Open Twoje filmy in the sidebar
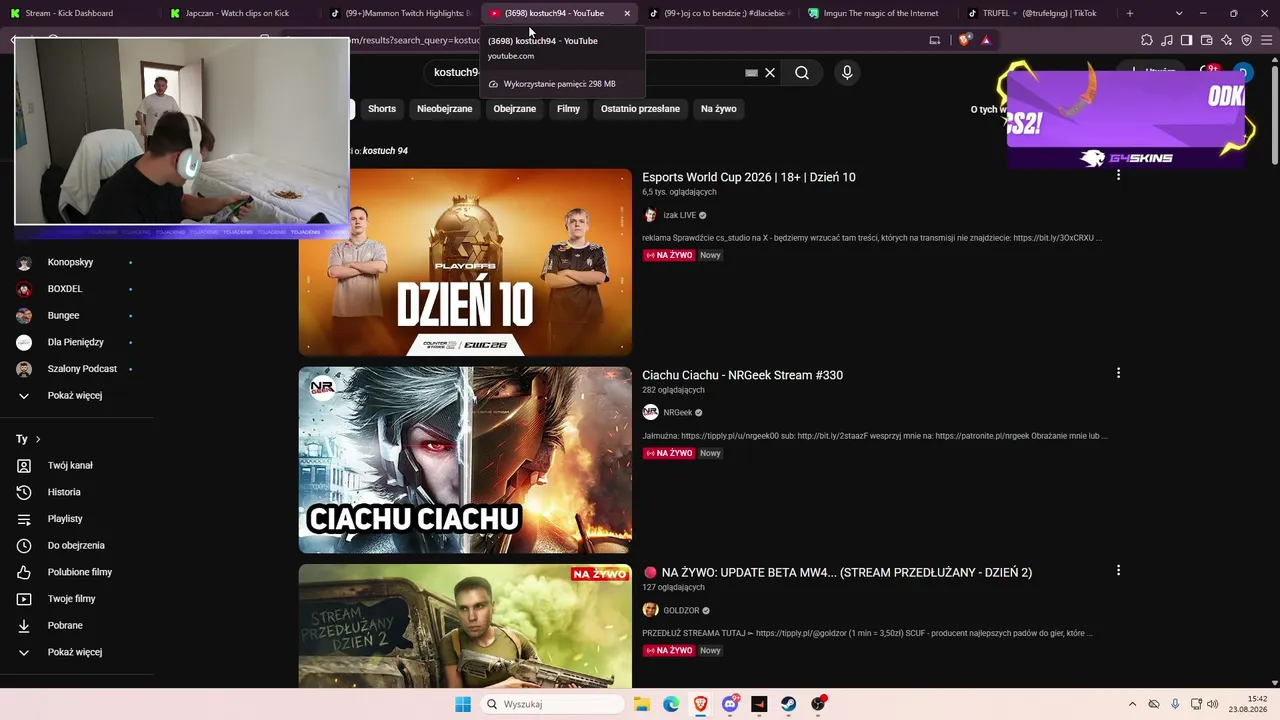The width and height of the screenshot is (1280, 720). [76, 599]
